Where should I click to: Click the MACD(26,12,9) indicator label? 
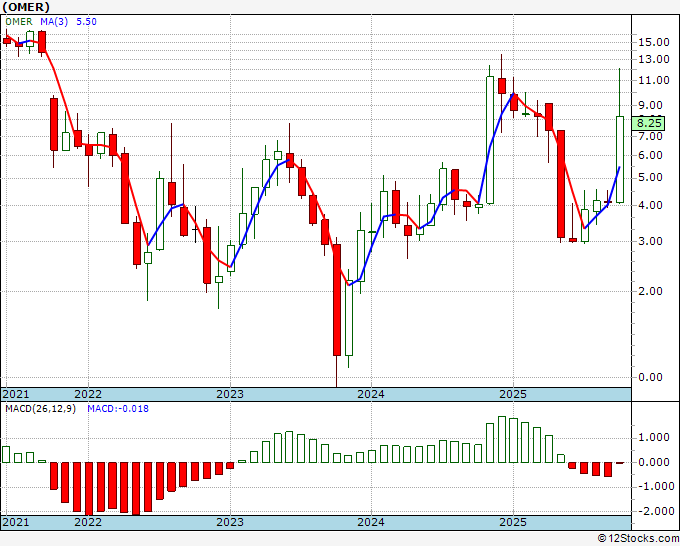pos(40,409)
